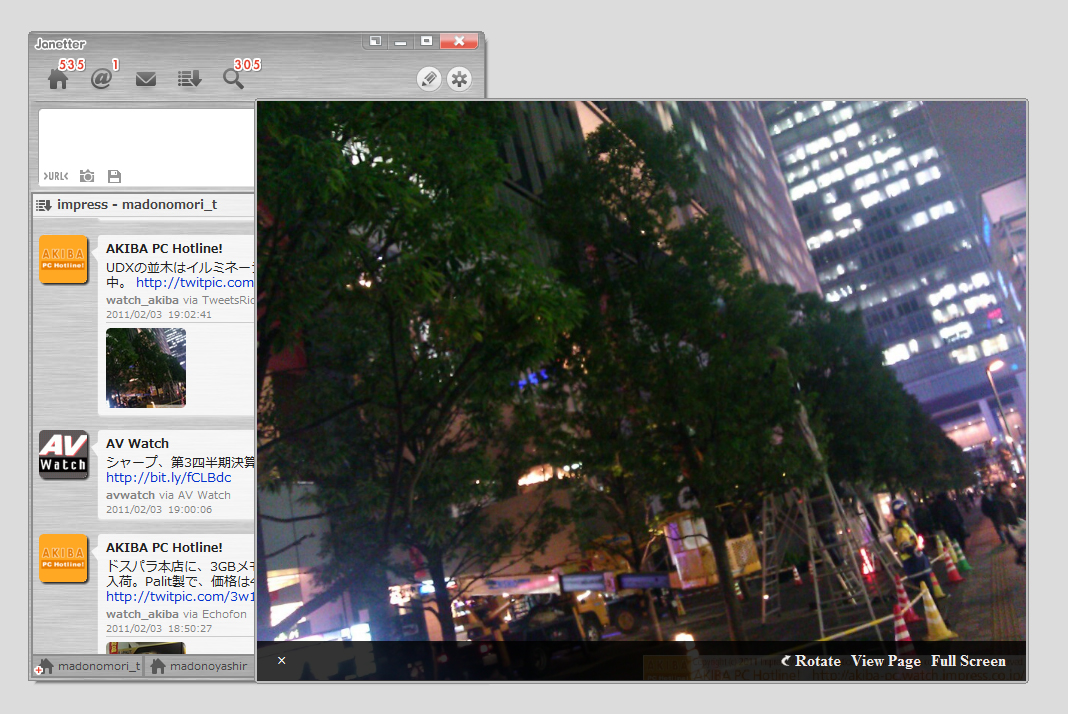The width and height of the screenshot is (1068, 714).
Task: Switch to the madonomori_t tab
Action: pyautogui.click(x=92, y=665)
